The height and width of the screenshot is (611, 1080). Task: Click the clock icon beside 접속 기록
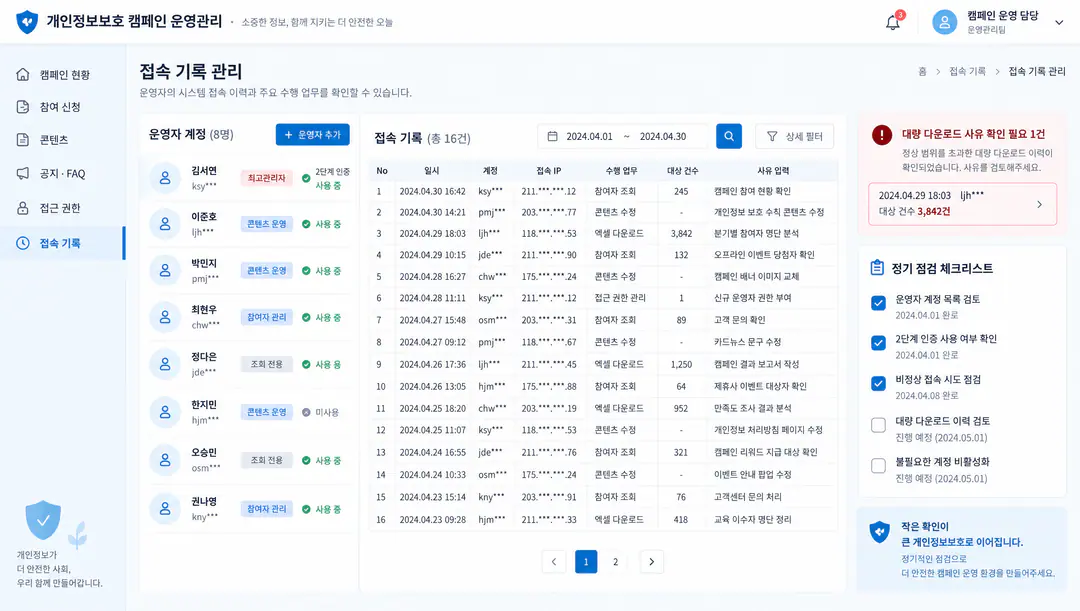click(x=23, y=243)
